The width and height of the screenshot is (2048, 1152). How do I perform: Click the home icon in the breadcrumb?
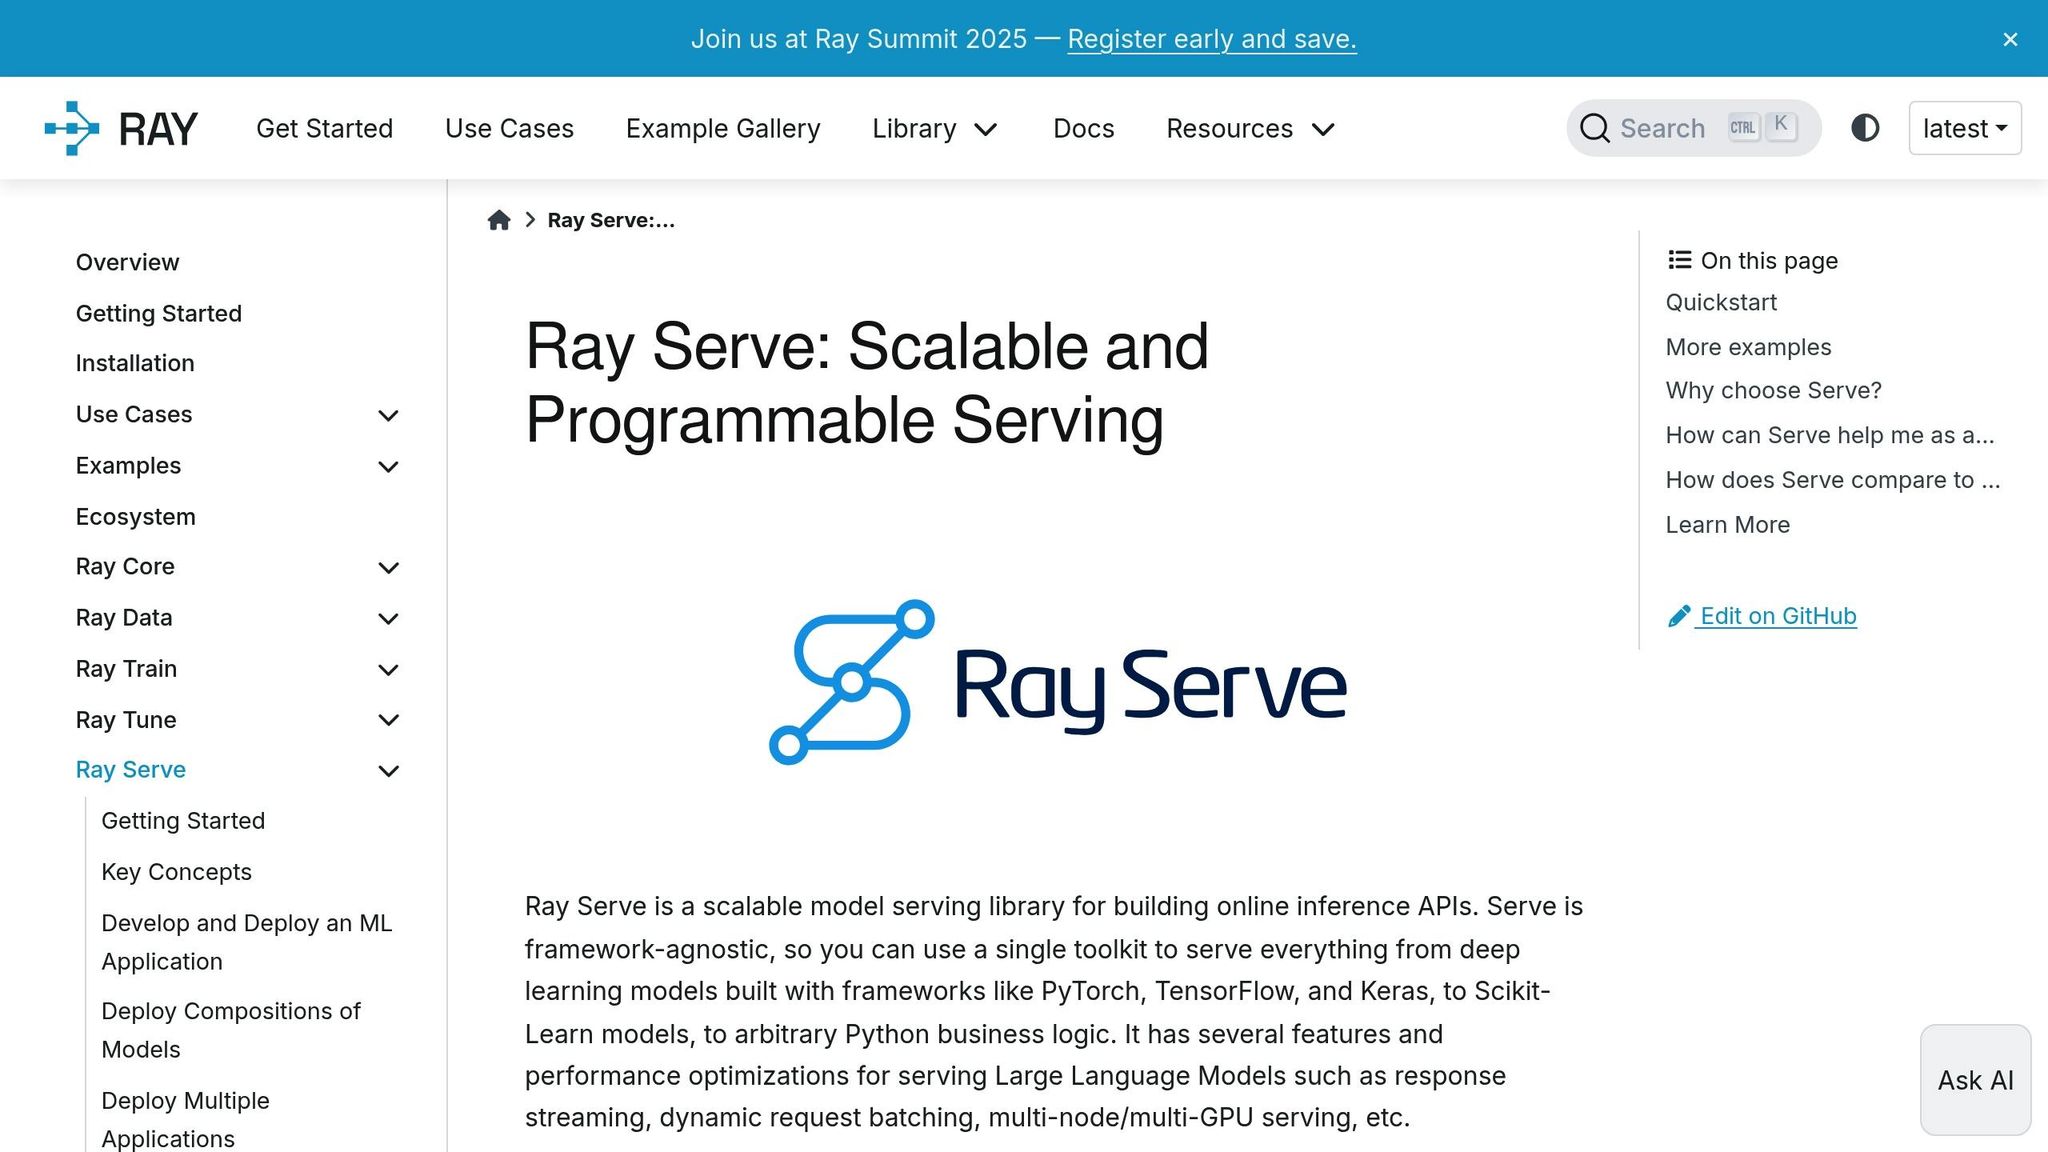coord(498,219)
